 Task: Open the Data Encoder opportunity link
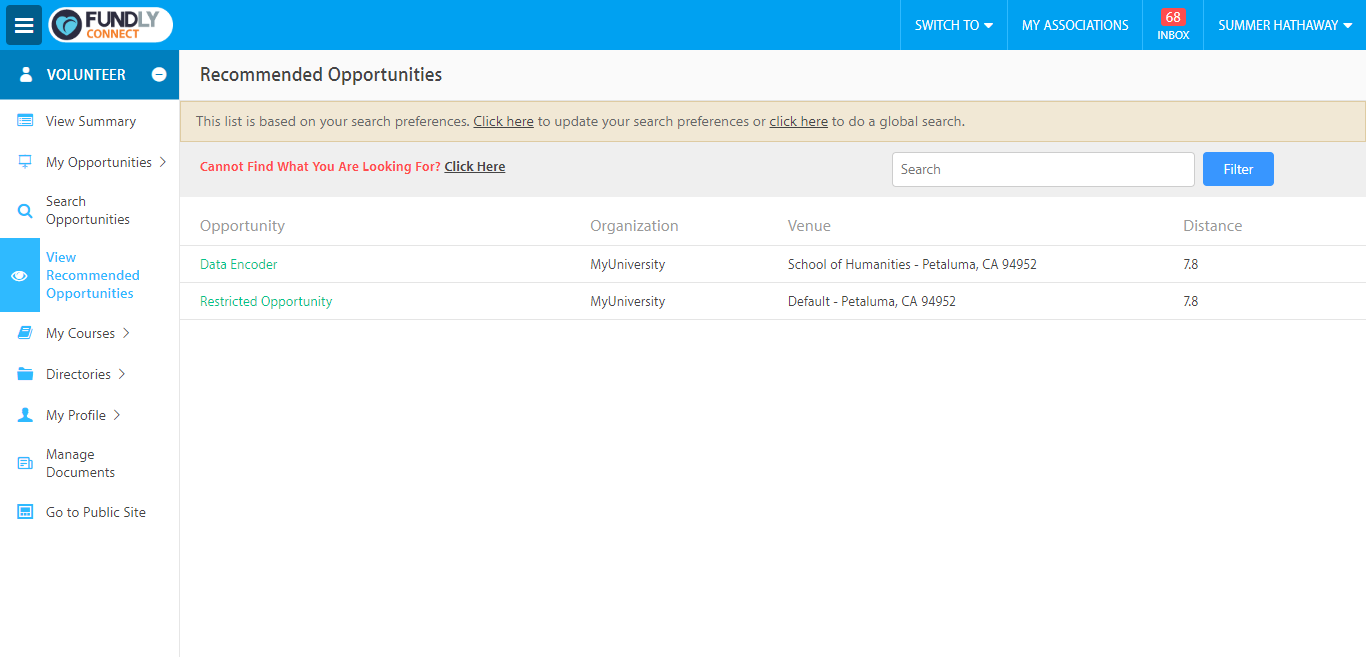(239, 265)
